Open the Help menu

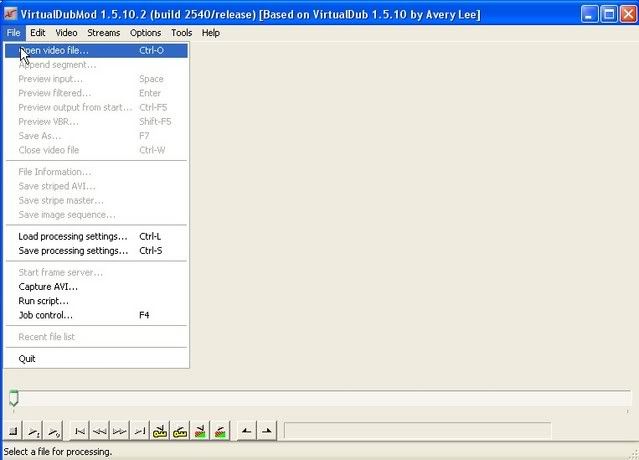point(211,33)
